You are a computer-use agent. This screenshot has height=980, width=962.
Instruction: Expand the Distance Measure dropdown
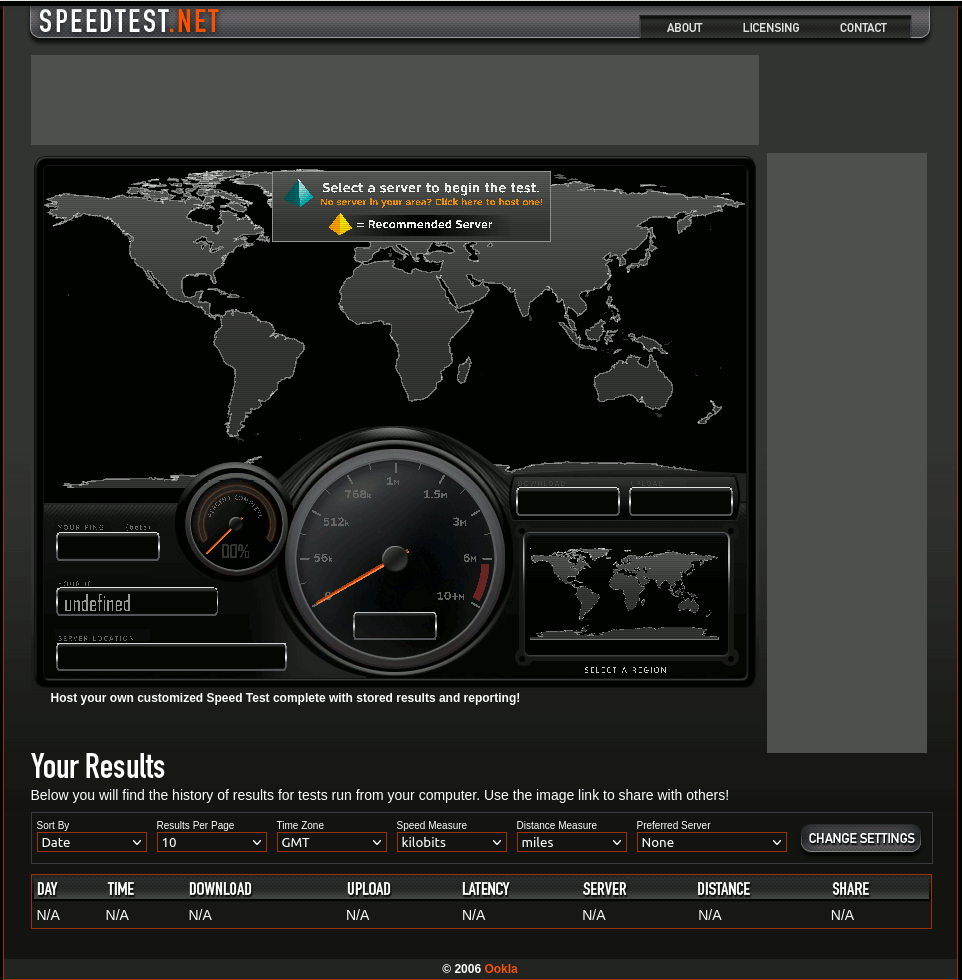coord(572,842)
